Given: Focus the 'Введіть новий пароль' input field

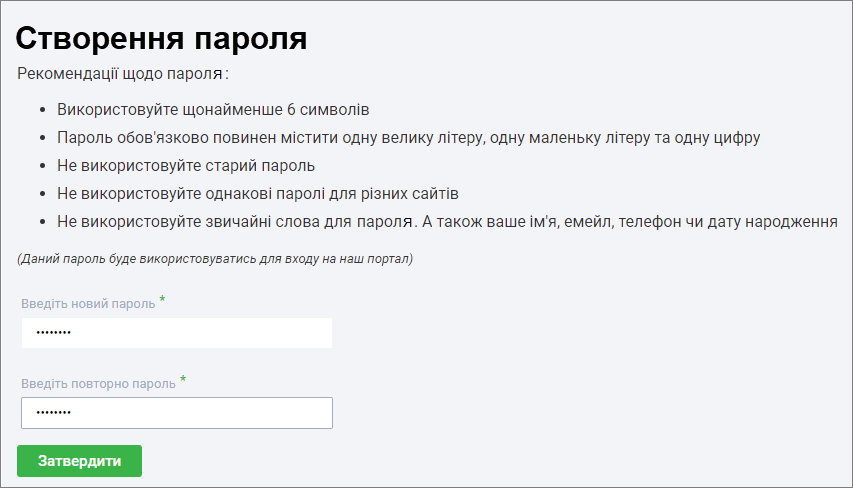Looking at the screenshot, I should pos(177,333).
